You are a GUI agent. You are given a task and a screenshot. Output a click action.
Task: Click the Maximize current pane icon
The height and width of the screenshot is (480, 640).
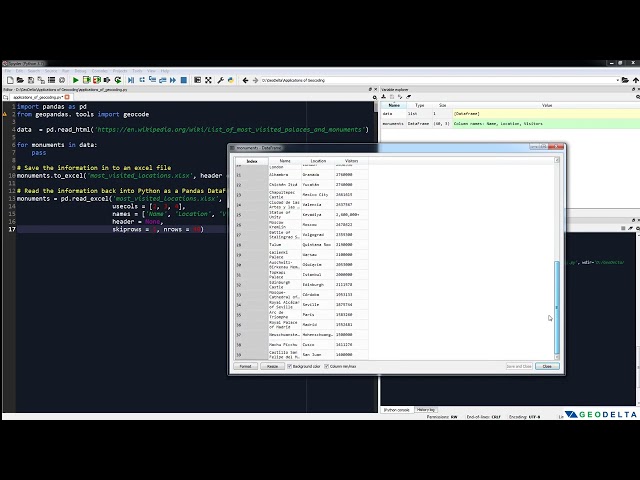(x=198, y=80)
